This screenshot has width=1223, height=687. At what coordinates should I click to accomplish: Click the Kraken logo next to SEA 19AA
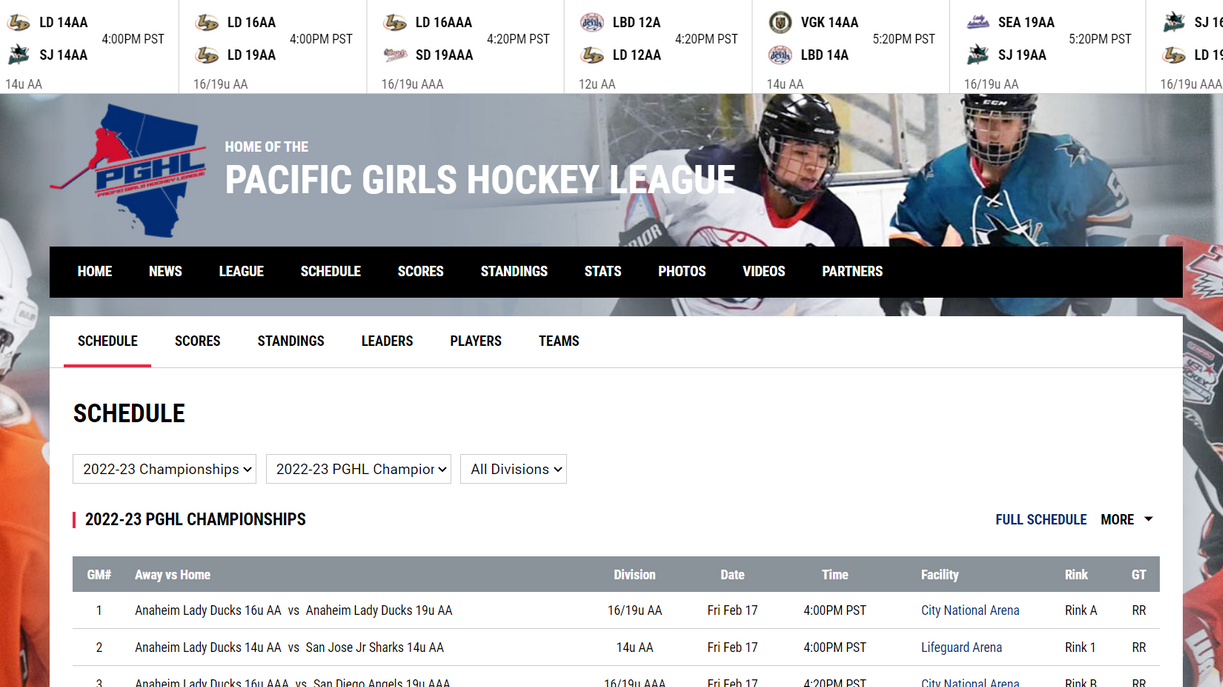click(x=977, y=21)
